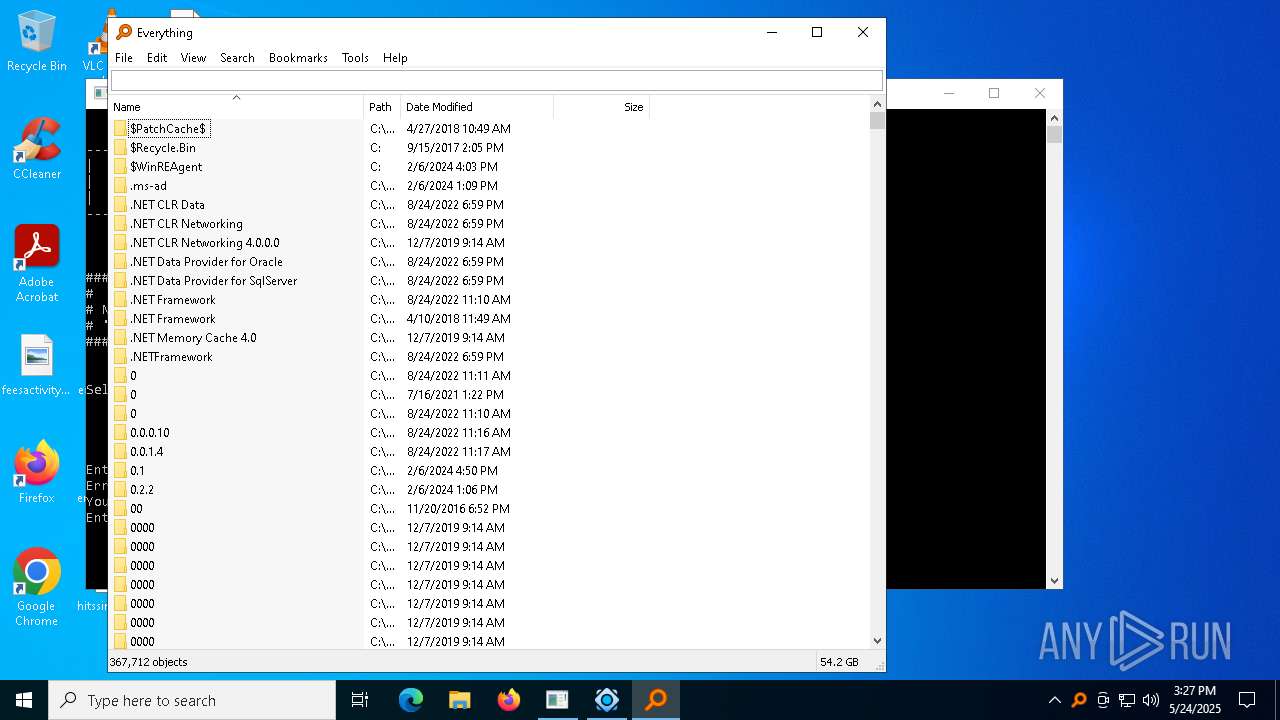
Task: Open Microsoft Edge from the taskbar
Action: click(x=411, y=700)
